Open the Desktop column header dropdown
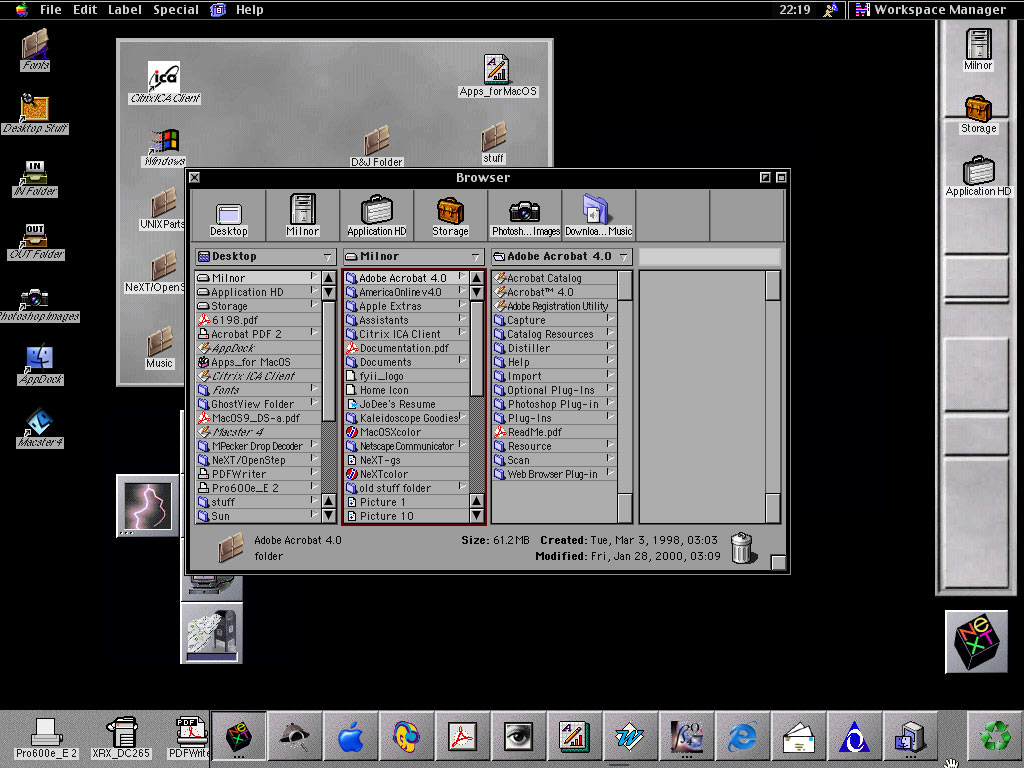The width and height of the screenshot is (1024, 768). point(265,257)
